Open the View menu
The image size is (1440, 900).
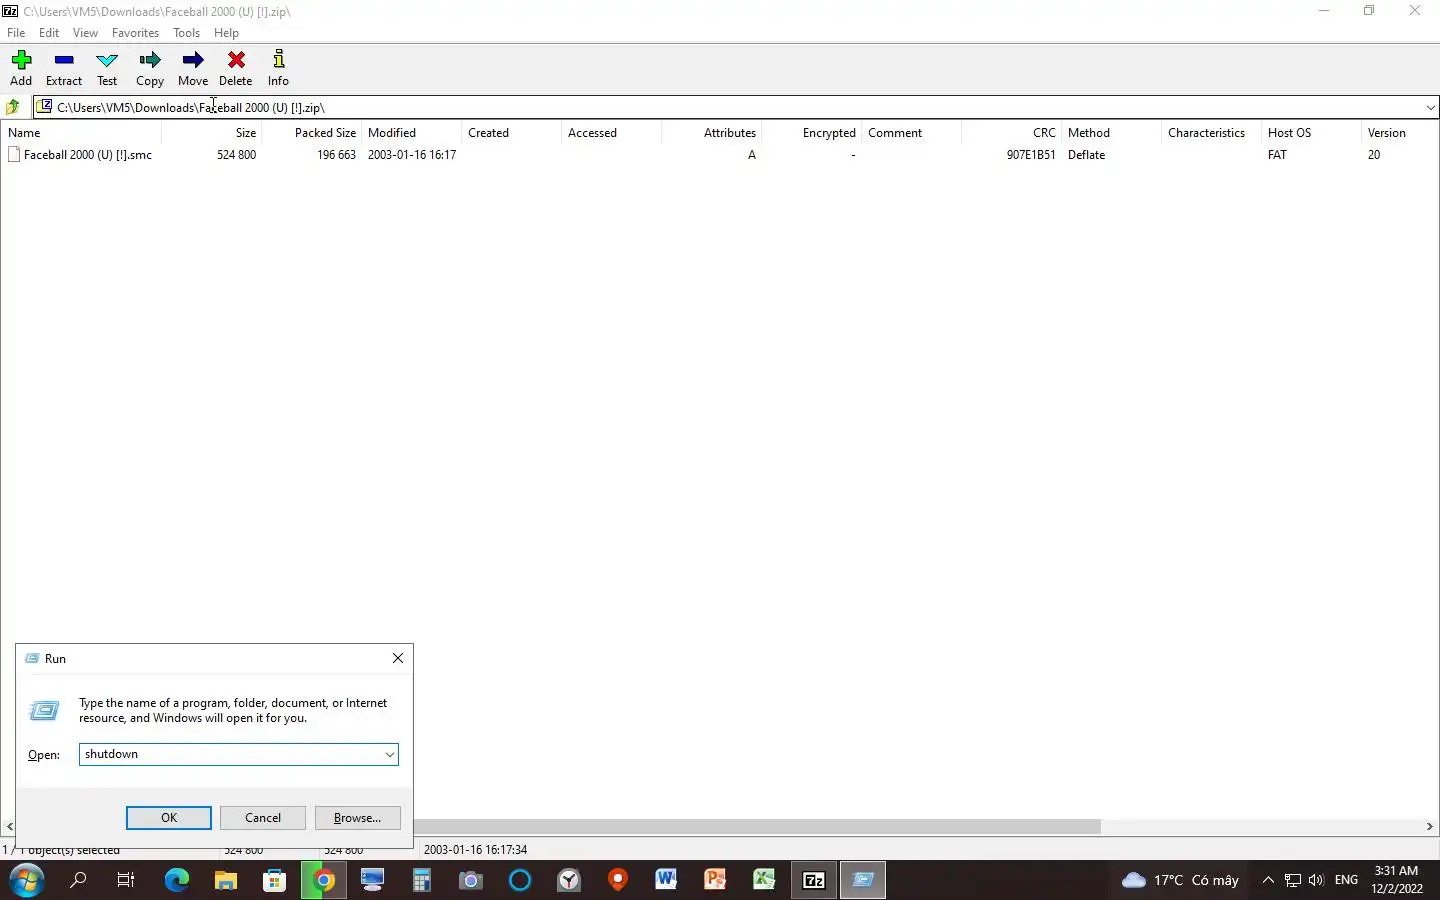(x=85, y=33)
